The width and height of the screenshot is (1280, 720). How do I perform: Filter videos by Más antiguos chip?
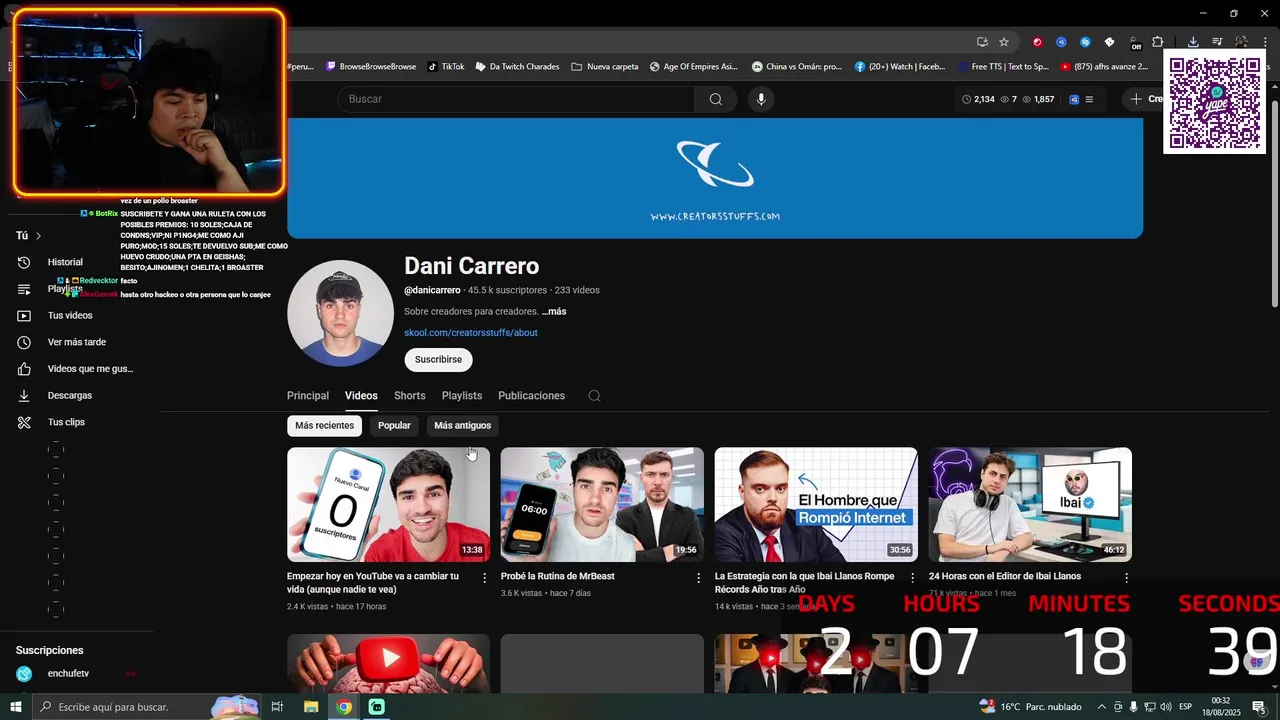click(463, 426)
